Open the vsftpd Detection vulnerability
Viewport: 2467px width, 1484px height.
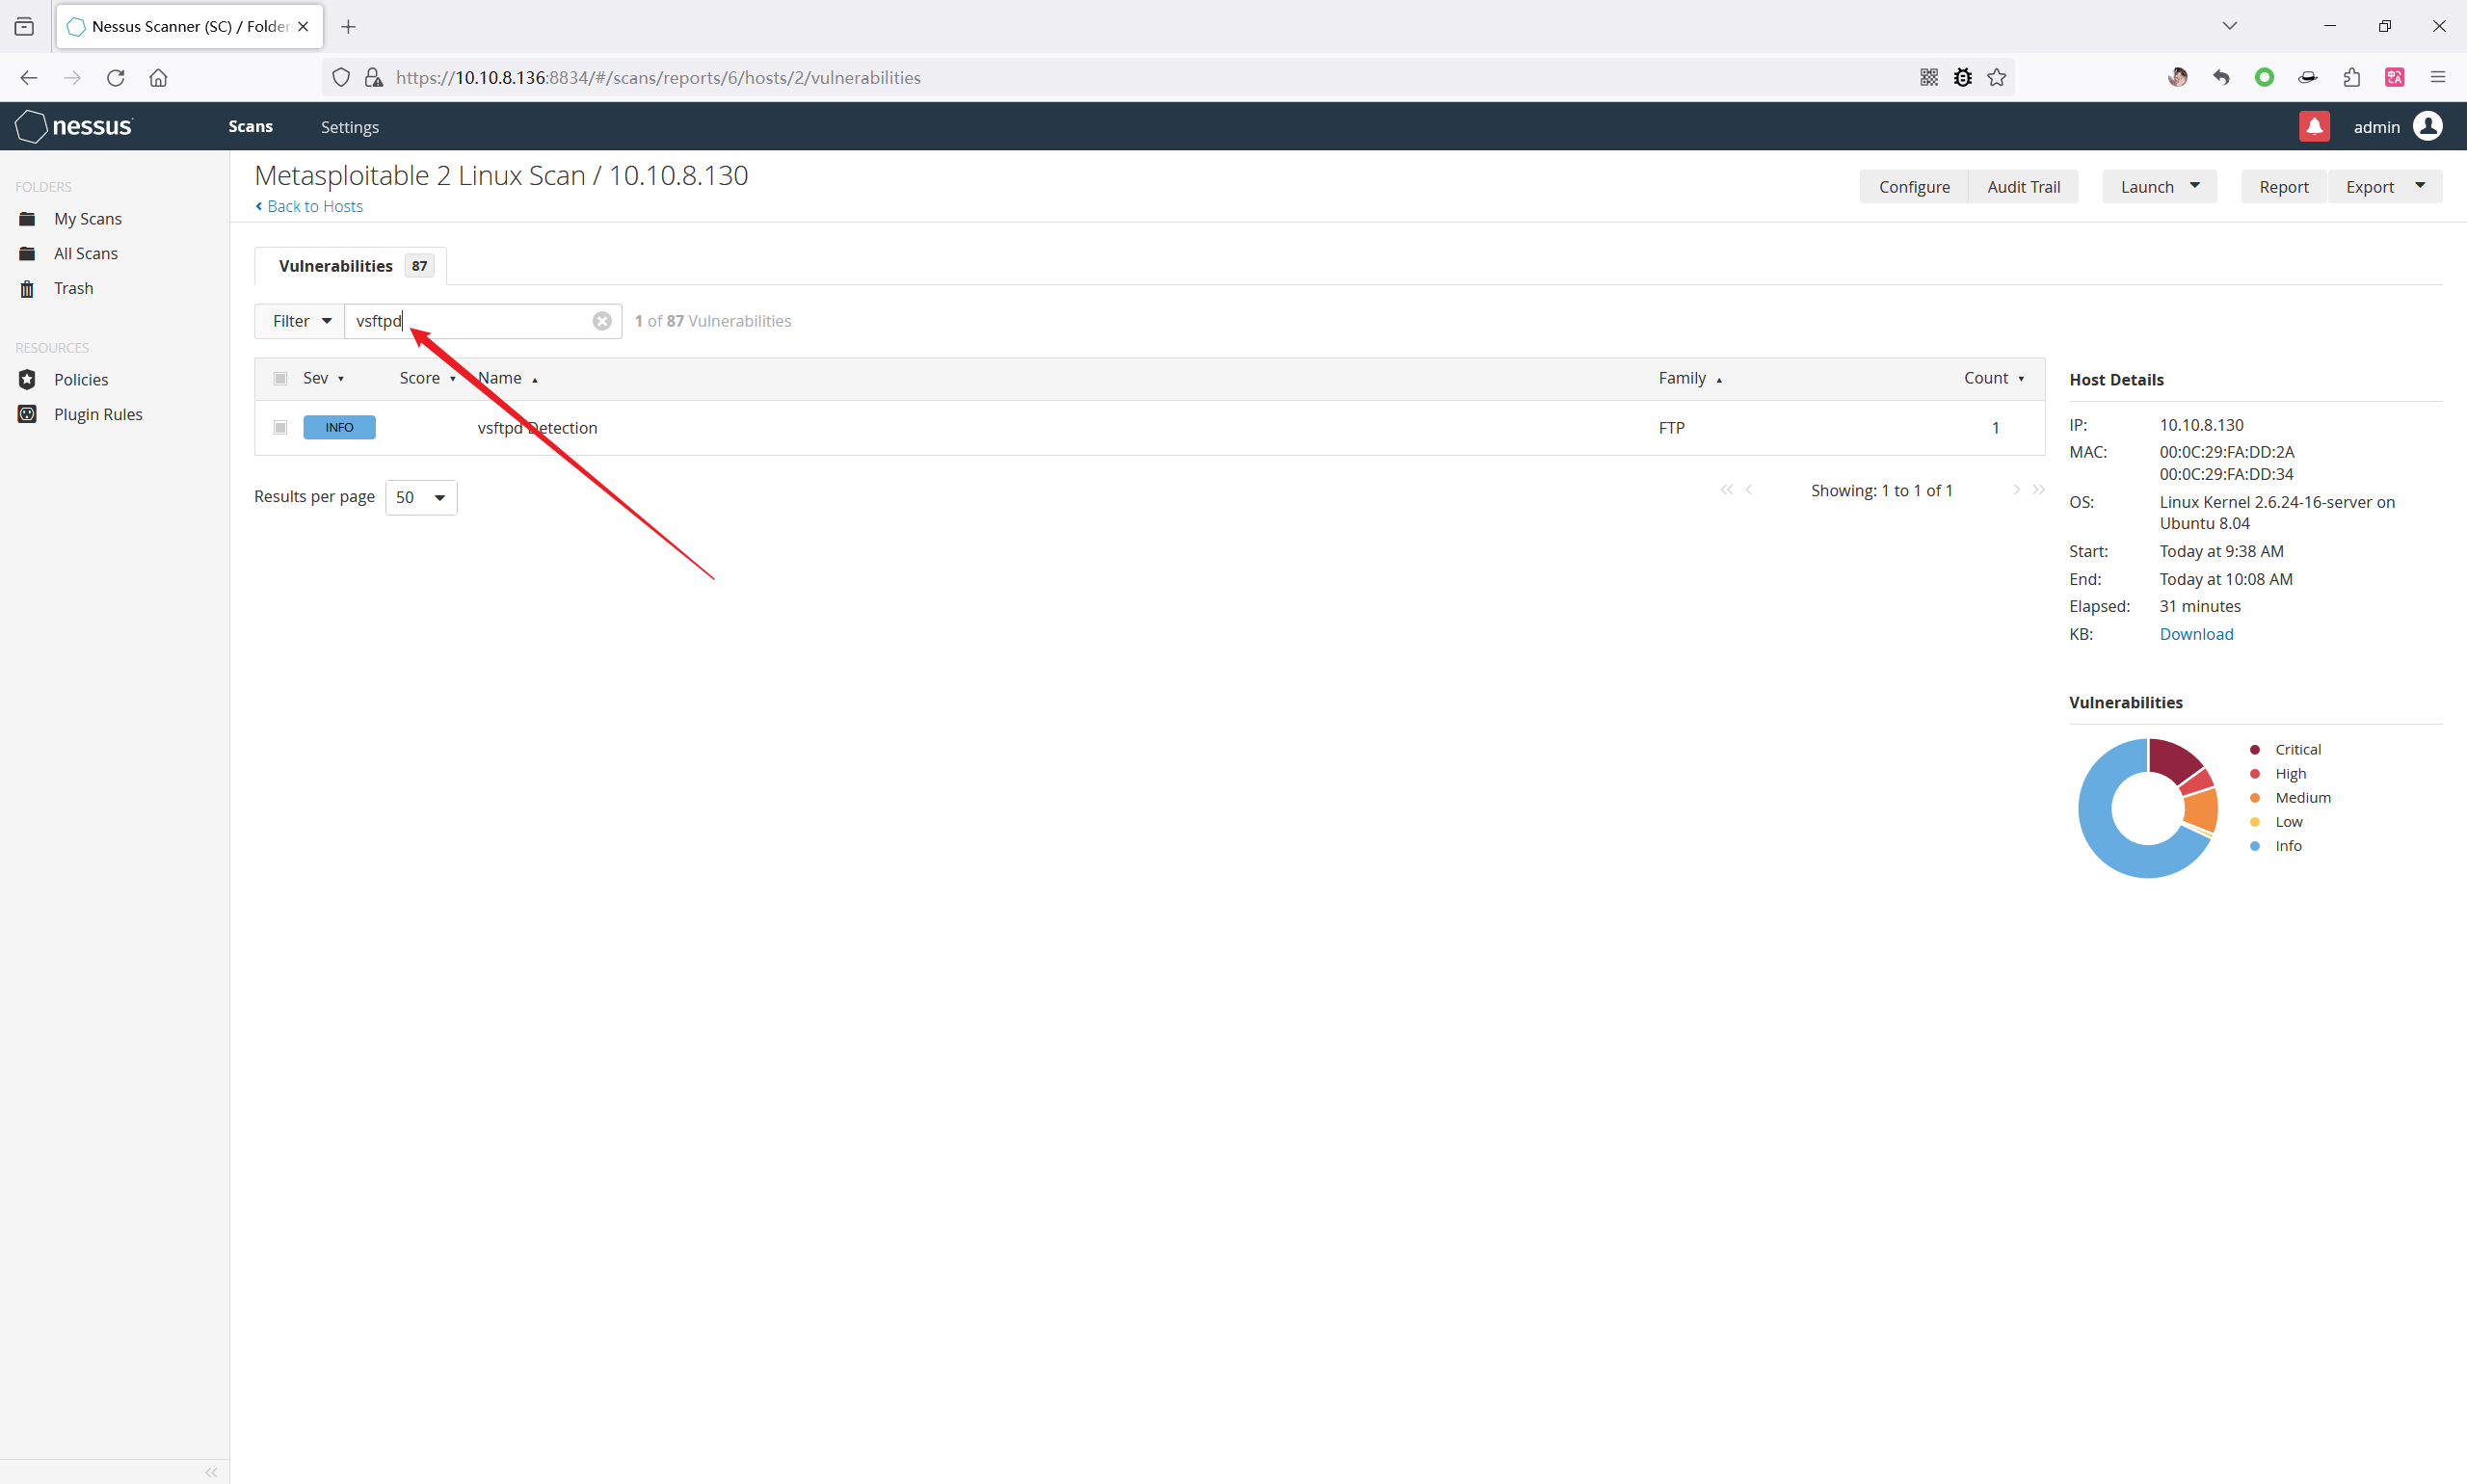coord(537,428)
